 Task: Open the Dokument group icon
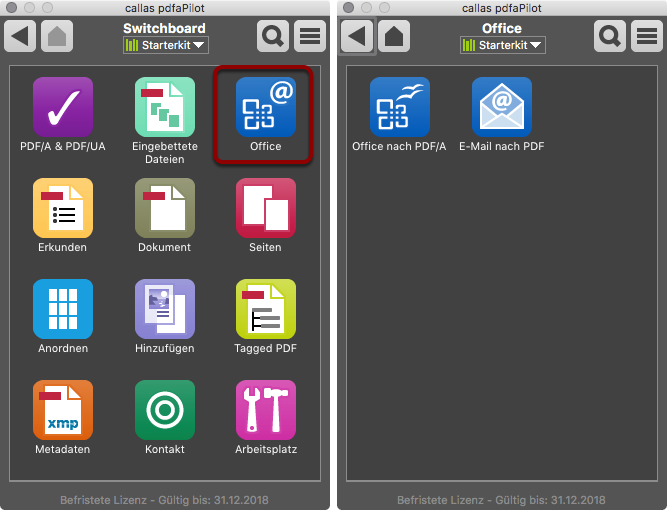coord(165,208)
